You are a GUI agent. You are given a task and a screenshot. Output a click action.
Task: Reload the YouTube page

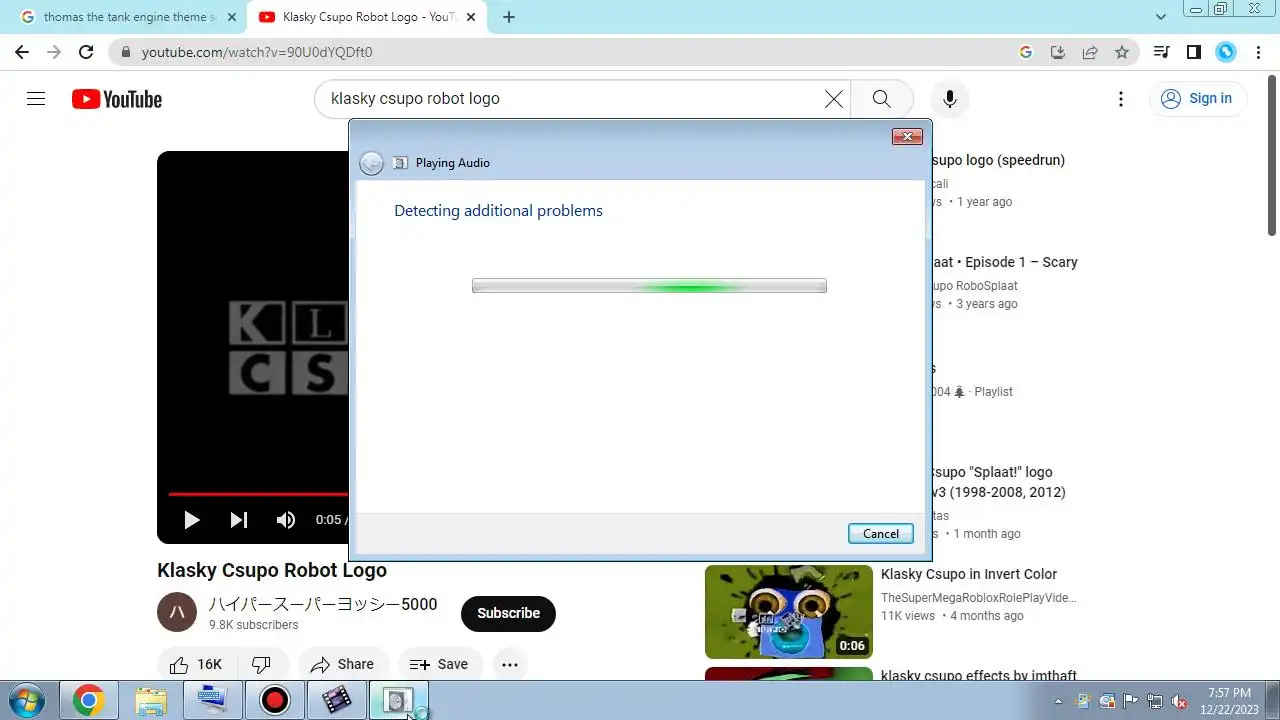coord(86,52)
